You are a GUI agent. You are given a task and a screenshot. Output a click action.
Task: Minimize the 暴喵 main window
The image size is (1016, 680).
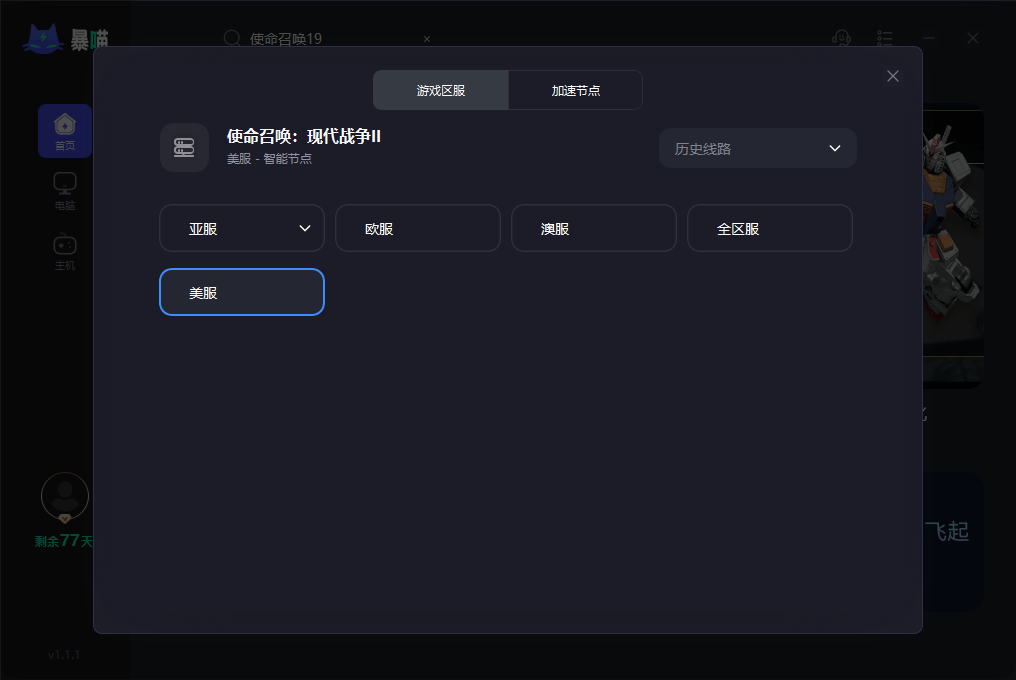[x=929, y=38]
